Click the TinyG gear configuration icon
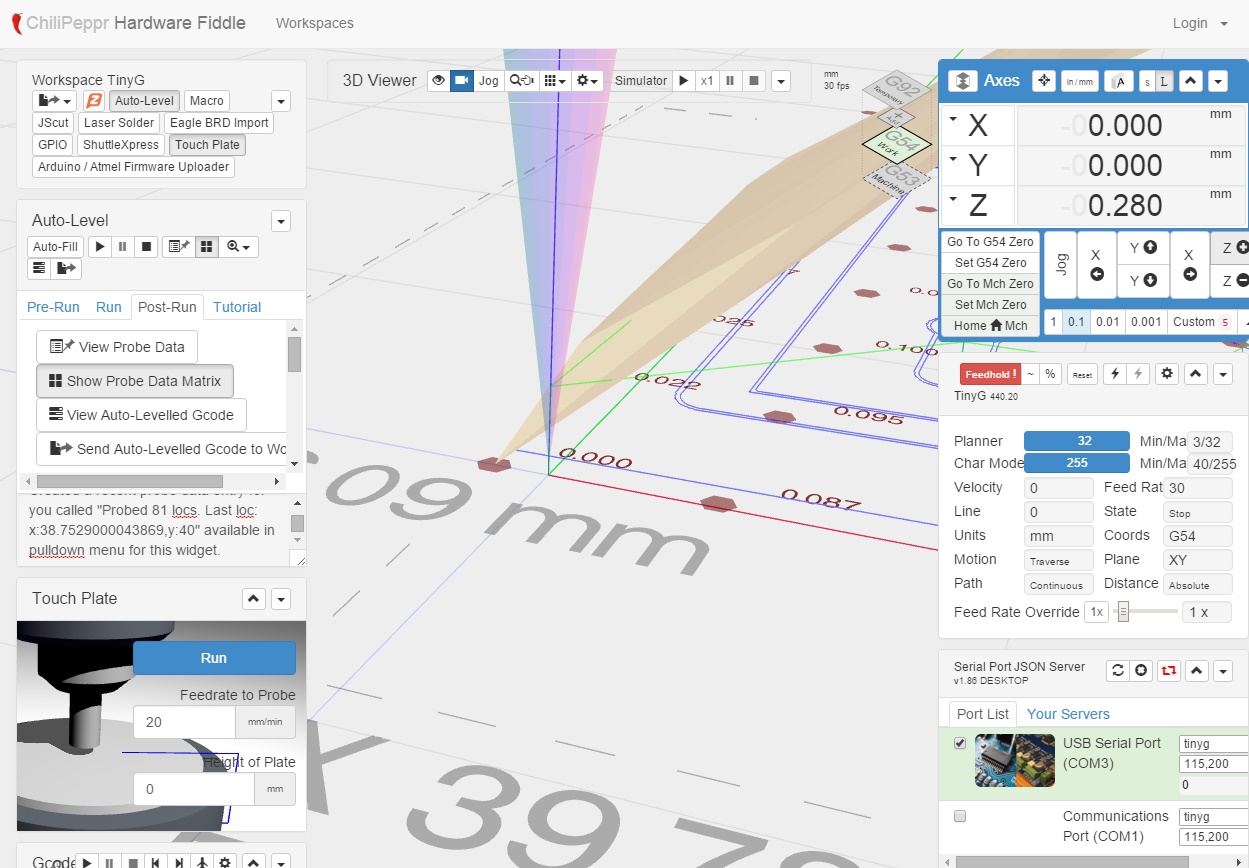 (x=1166, y=374)
